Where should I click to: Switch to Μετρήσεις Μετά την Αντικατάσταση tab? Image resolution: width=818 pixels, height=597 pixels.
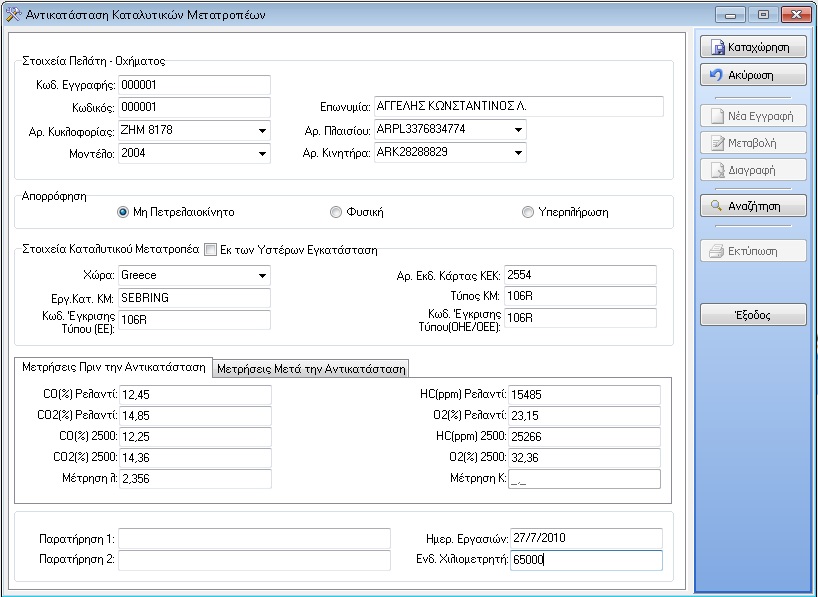click(311, 368)
